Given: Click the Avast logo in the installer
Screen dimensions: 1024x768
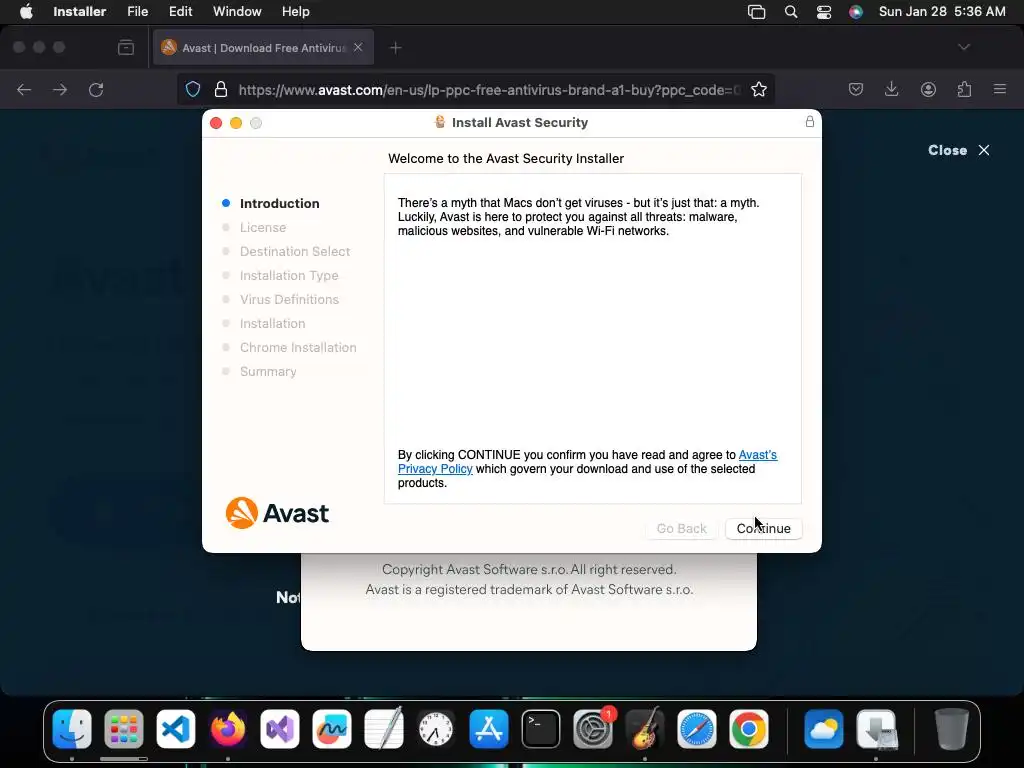Looking at the screenshot, I should (x=277, y=513).
